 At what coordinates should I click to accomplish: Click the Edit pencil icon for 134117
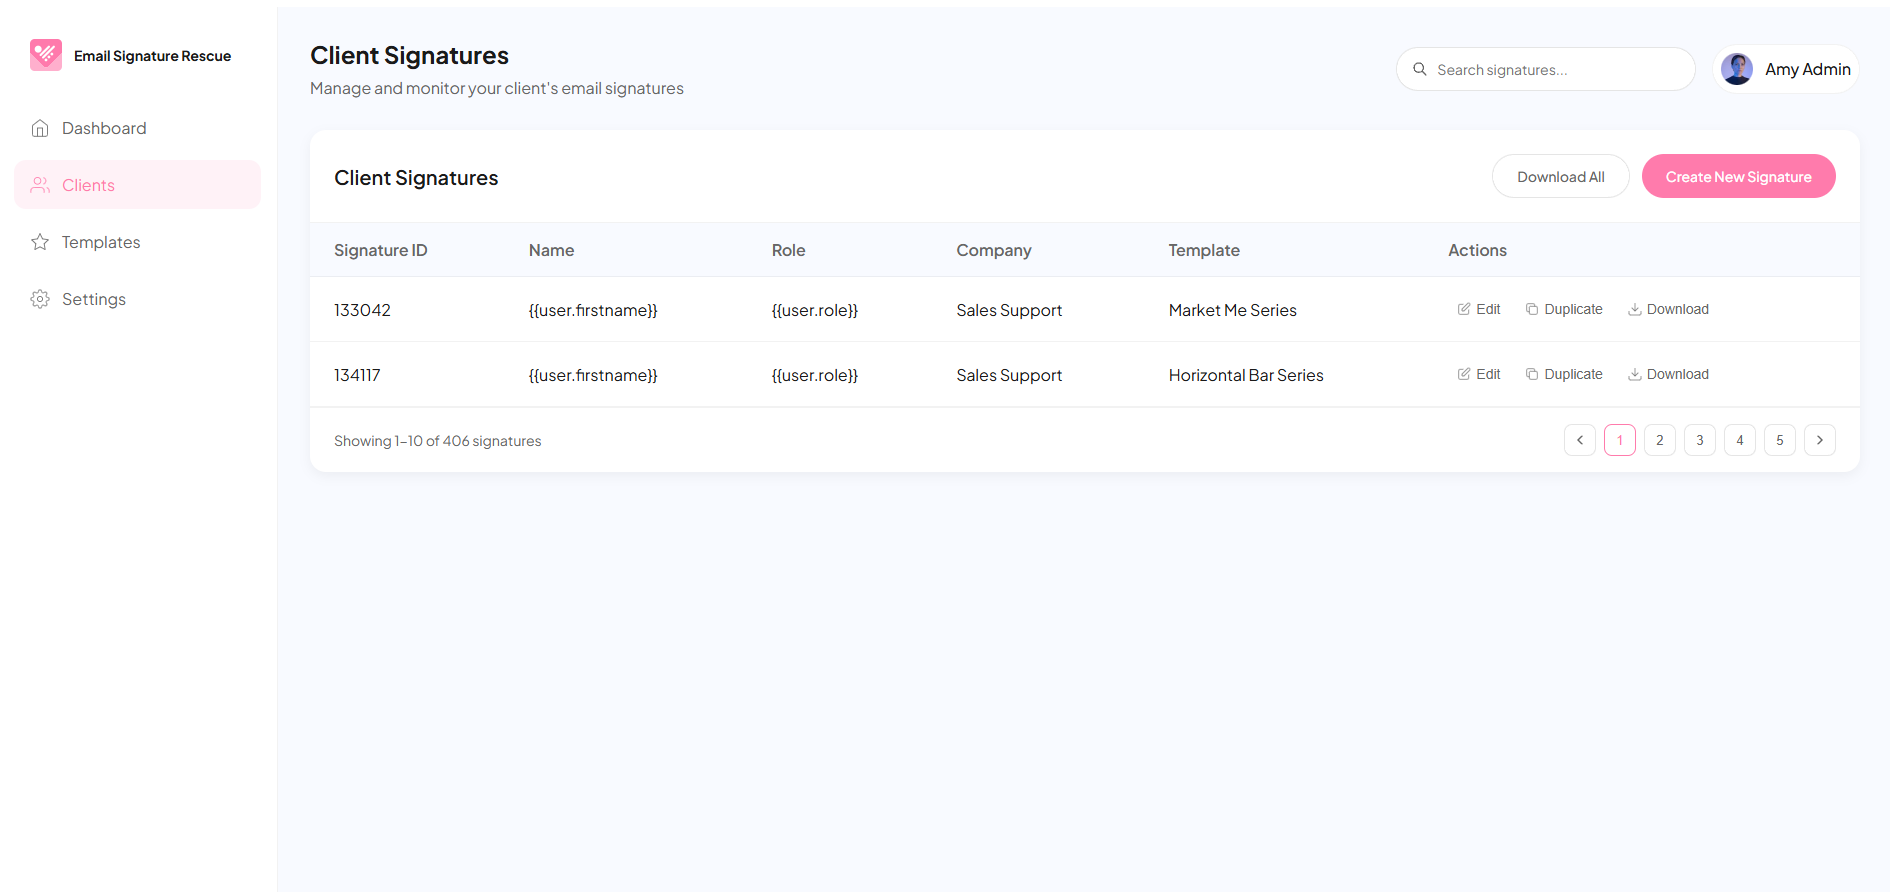click(1464, 374)
